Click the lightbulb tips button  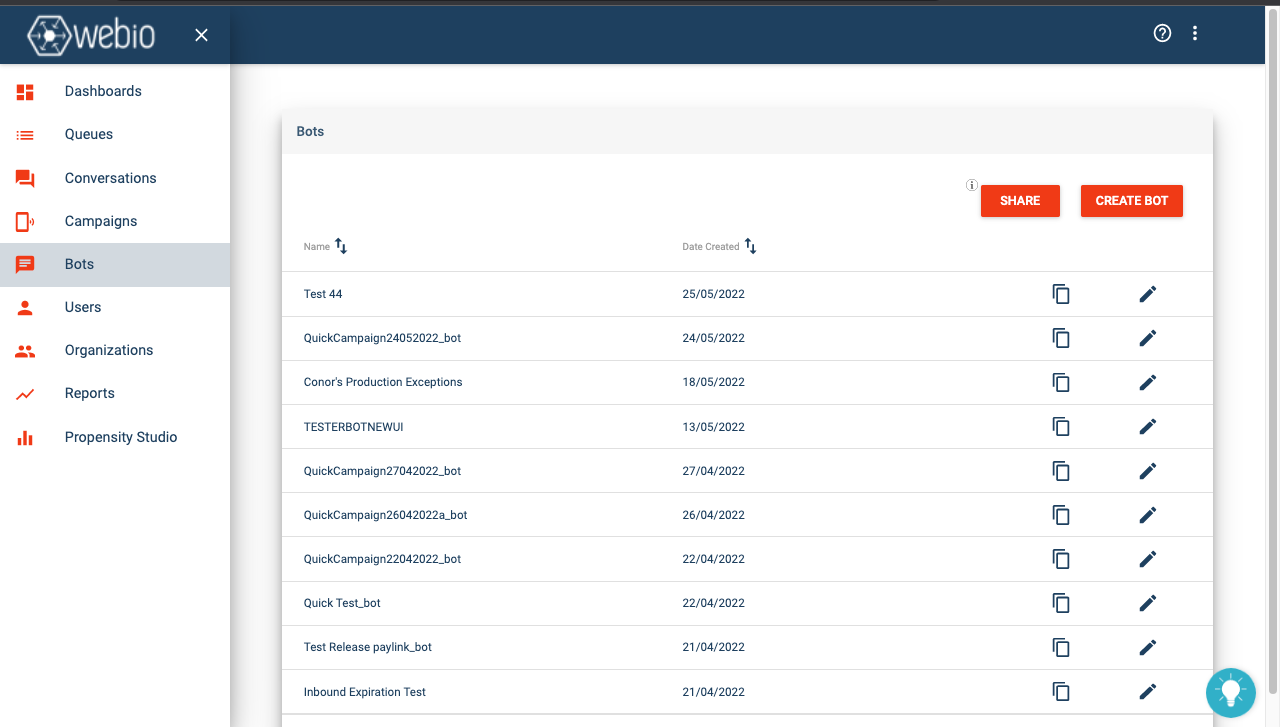(x=1230, y=692)
